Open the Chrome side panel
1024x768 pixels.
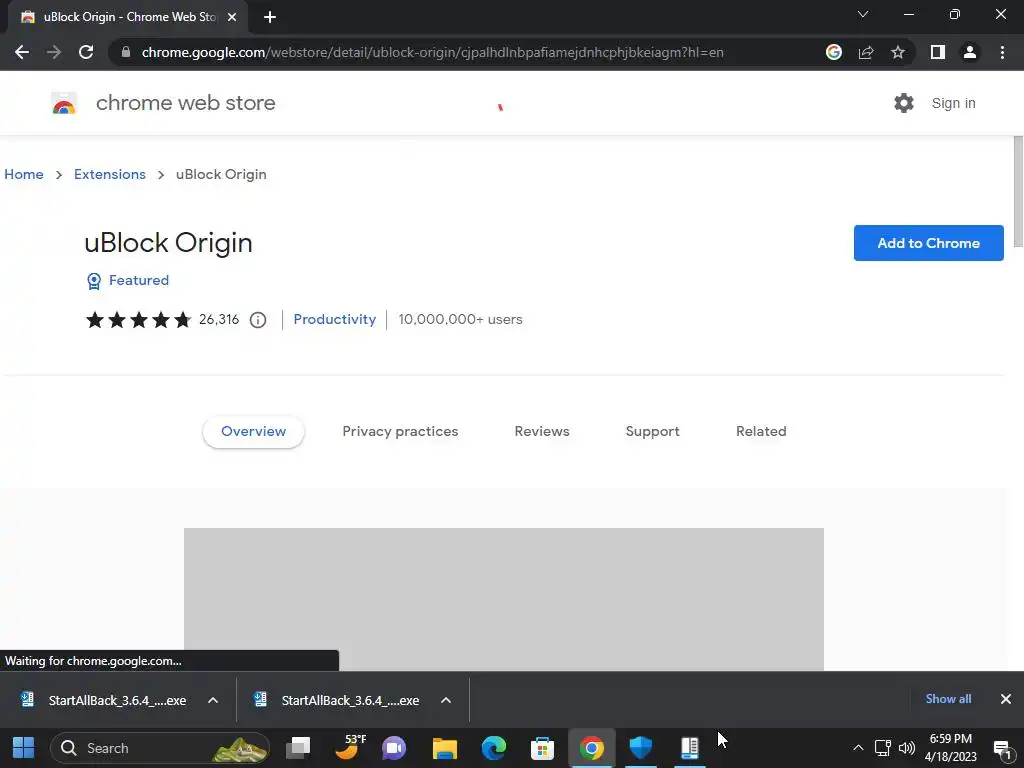[x=938, y=52]
